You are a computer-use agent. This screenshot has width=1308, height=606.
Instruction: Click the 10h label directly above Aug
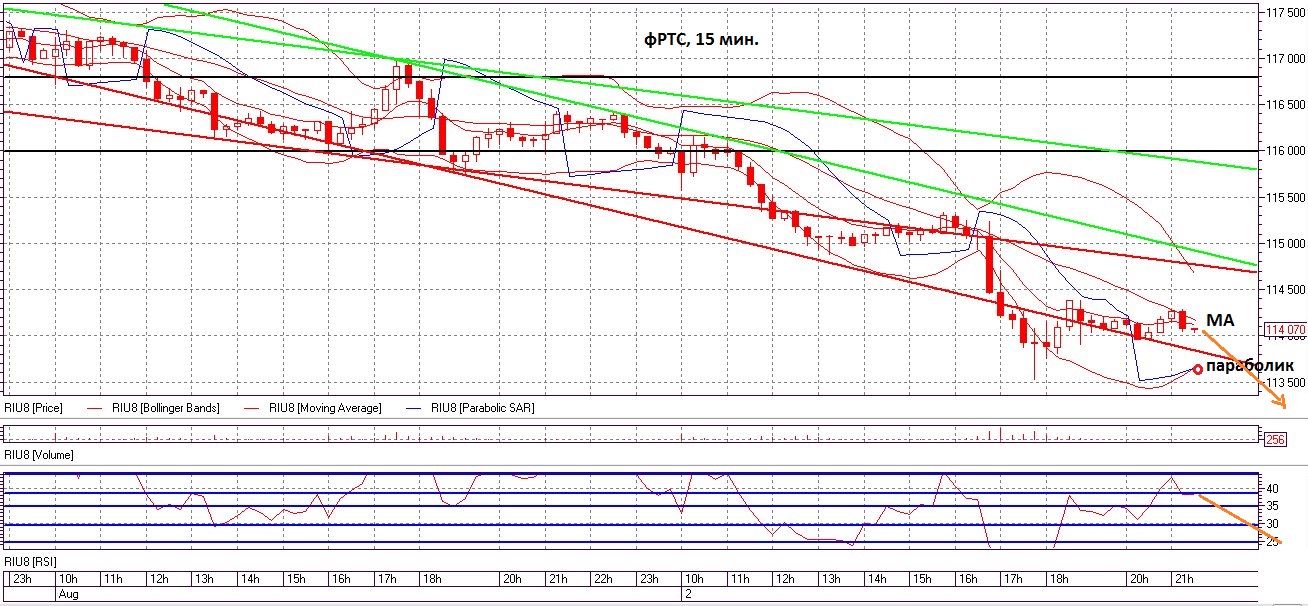point(69,579)
